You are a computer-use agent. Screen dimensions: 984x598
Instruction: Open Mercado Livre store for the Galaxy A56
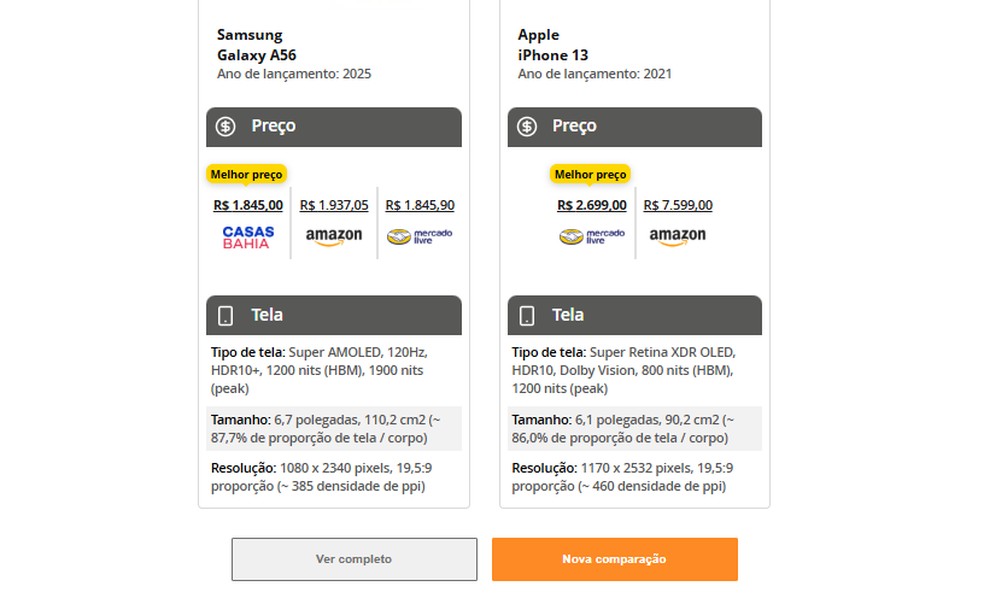coord(418,237)
